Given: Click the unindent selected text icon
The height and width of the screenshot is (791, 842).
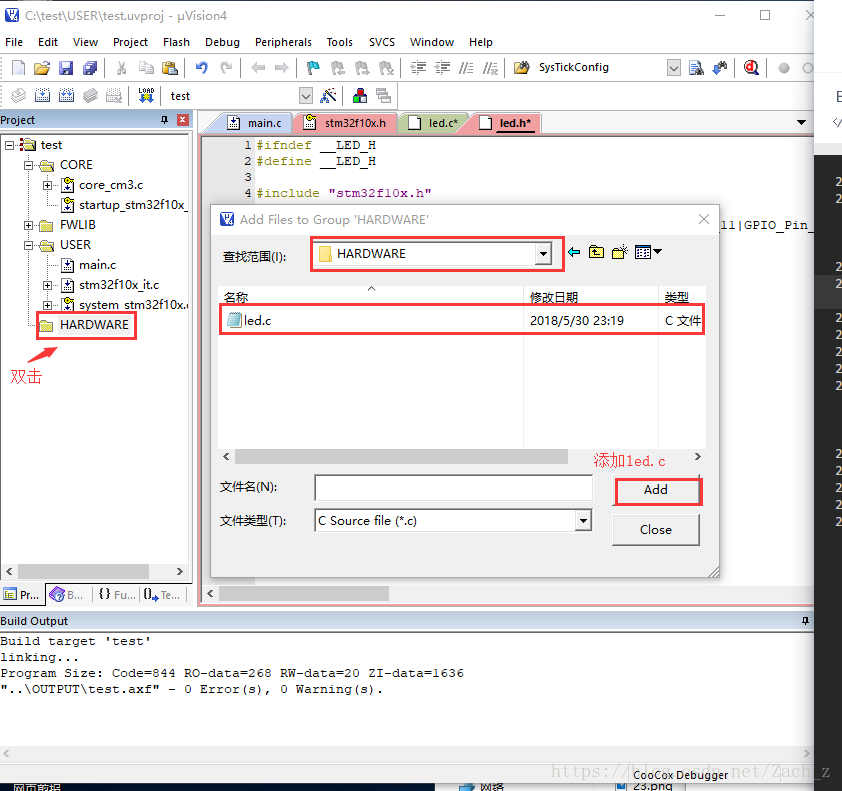Looking at the screenshot, I should click(442, 68).
